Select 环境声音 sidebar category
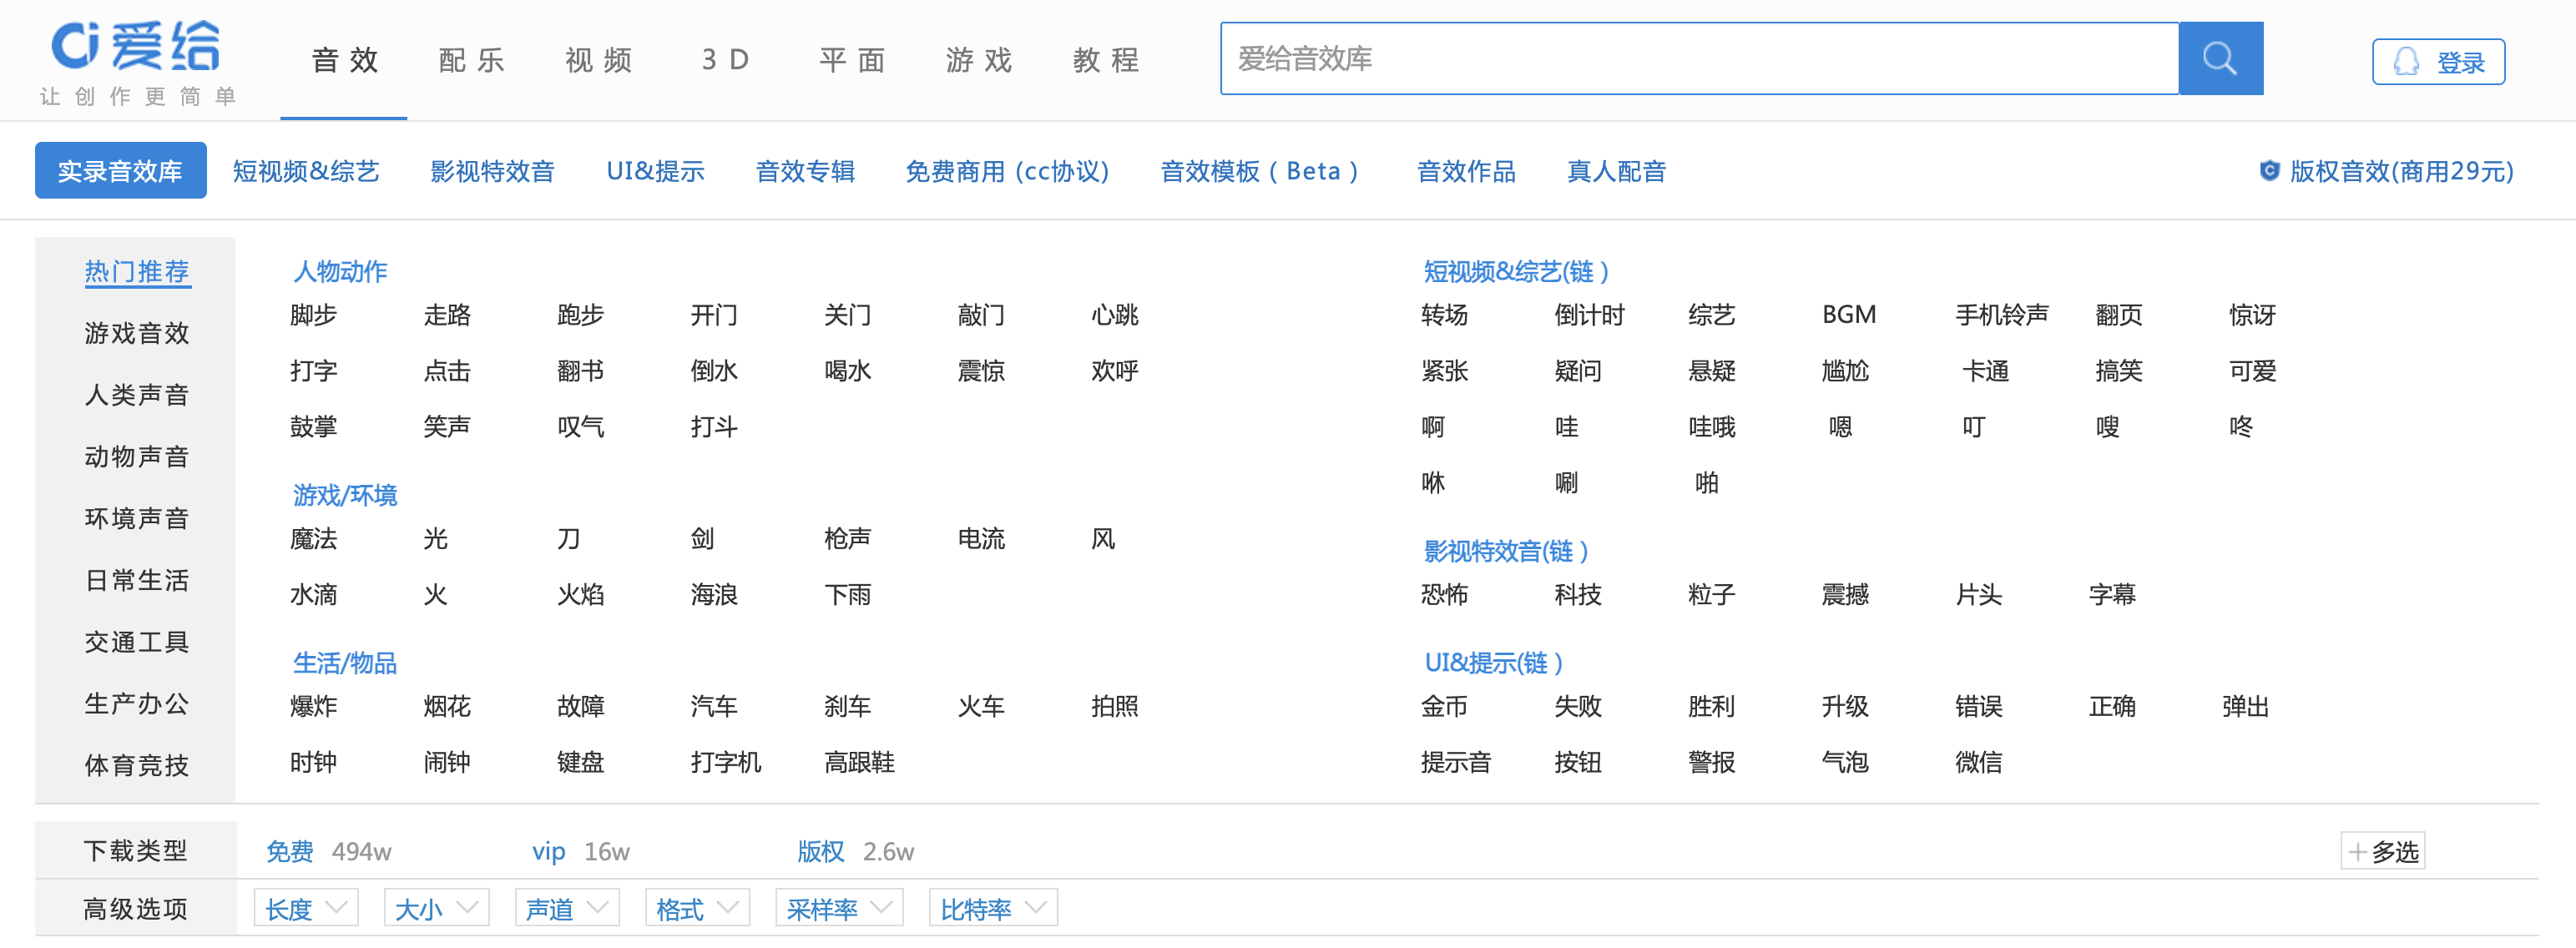2576x948 pixels. click(137, 518)
